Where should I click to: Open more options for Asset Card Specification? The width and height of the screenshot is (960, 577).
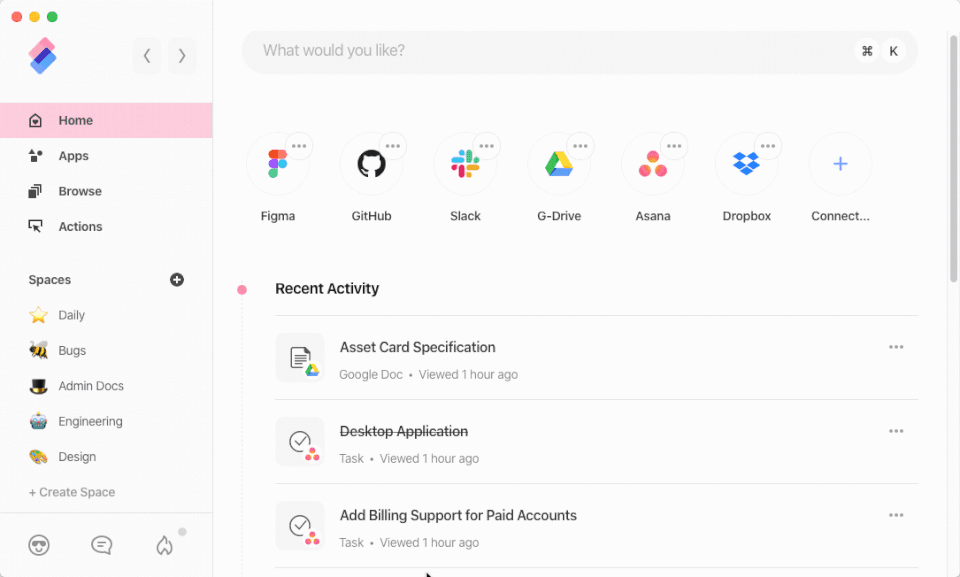tap(896, 347)
